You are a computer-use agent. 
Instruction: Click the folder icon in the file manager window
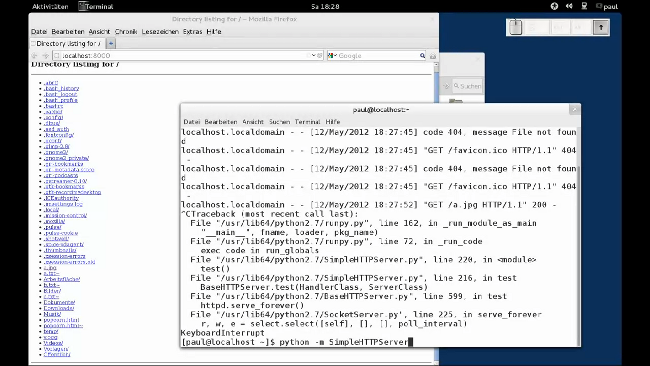point(456,101)
